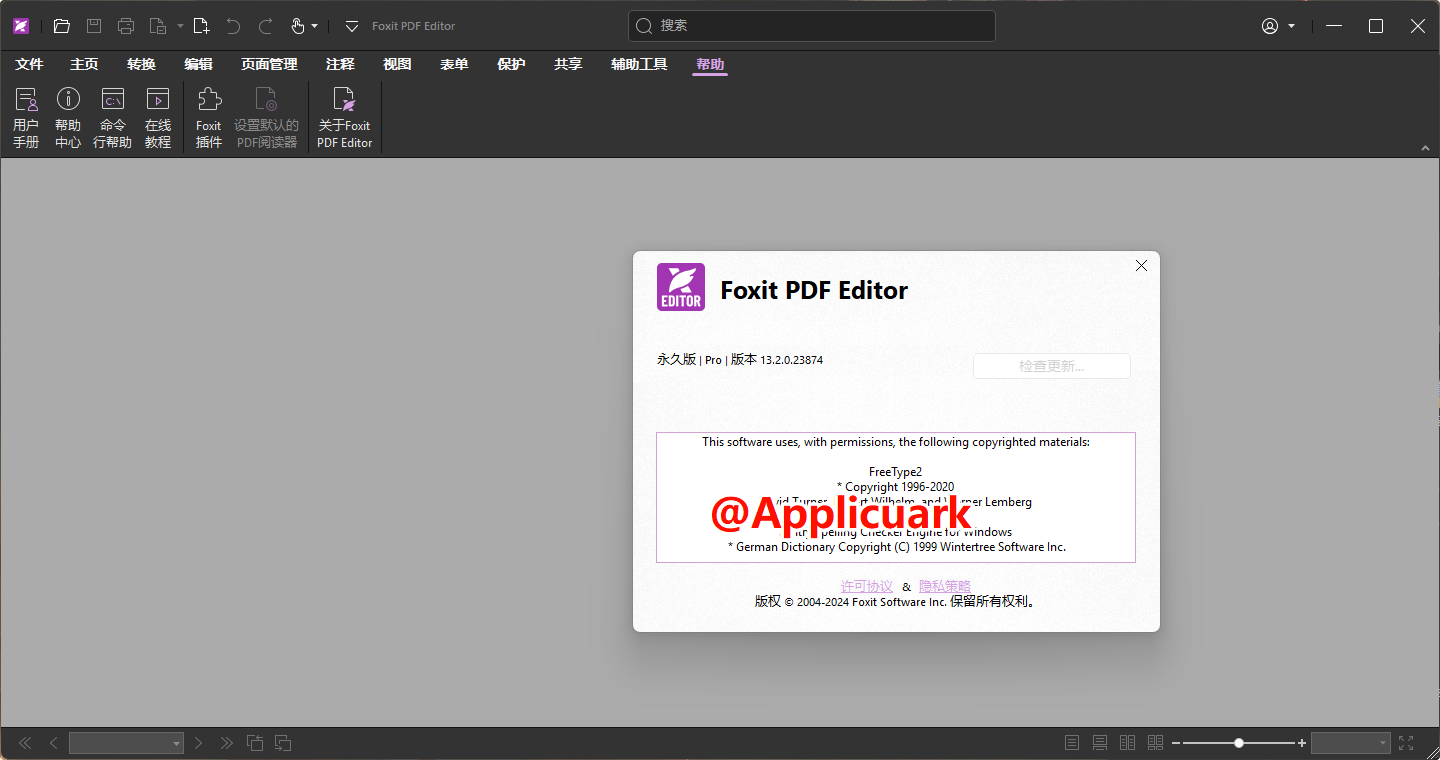The width and height of the screenshot is (1440, 760).
Task: Click the zoom slider handle
Action: click(x=1239, y=743)
